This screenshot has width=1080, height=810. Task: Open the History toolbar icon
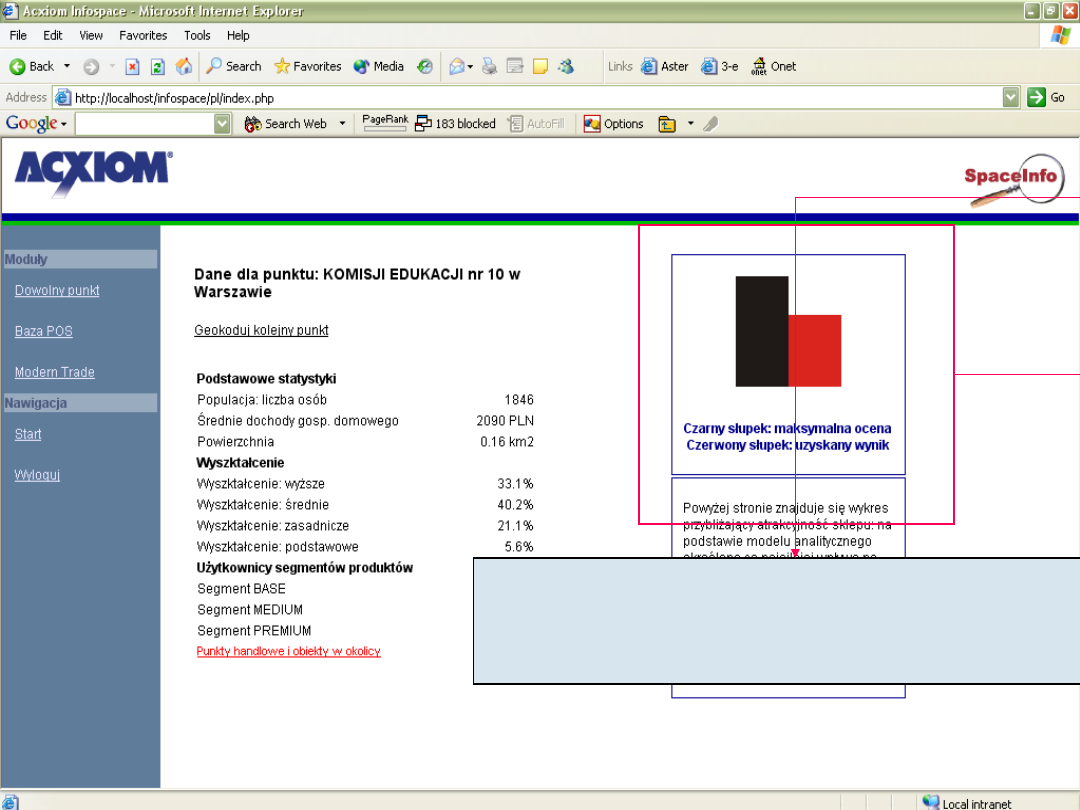(425, 67)
